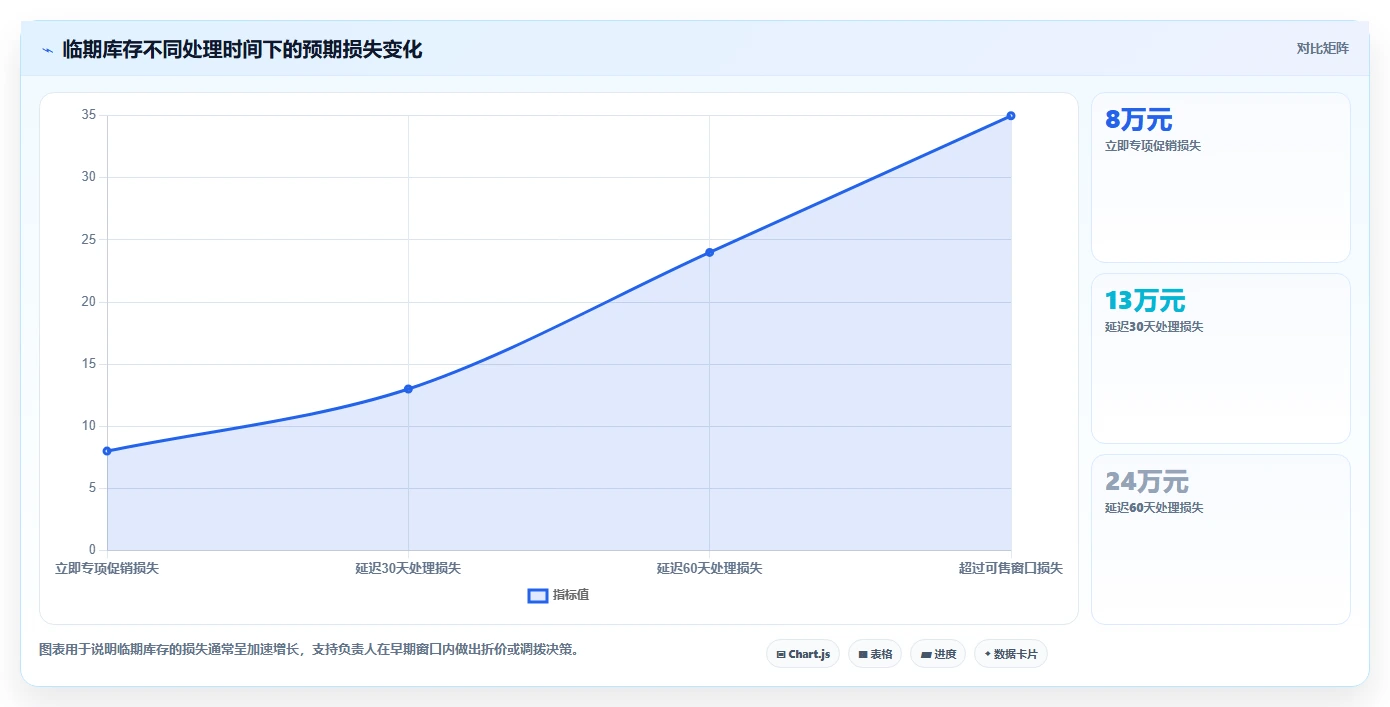Click the data point at 超过可售窗口损失
The height and width of the screenshot is (707, 1390).
click(x=1011, y=116)
